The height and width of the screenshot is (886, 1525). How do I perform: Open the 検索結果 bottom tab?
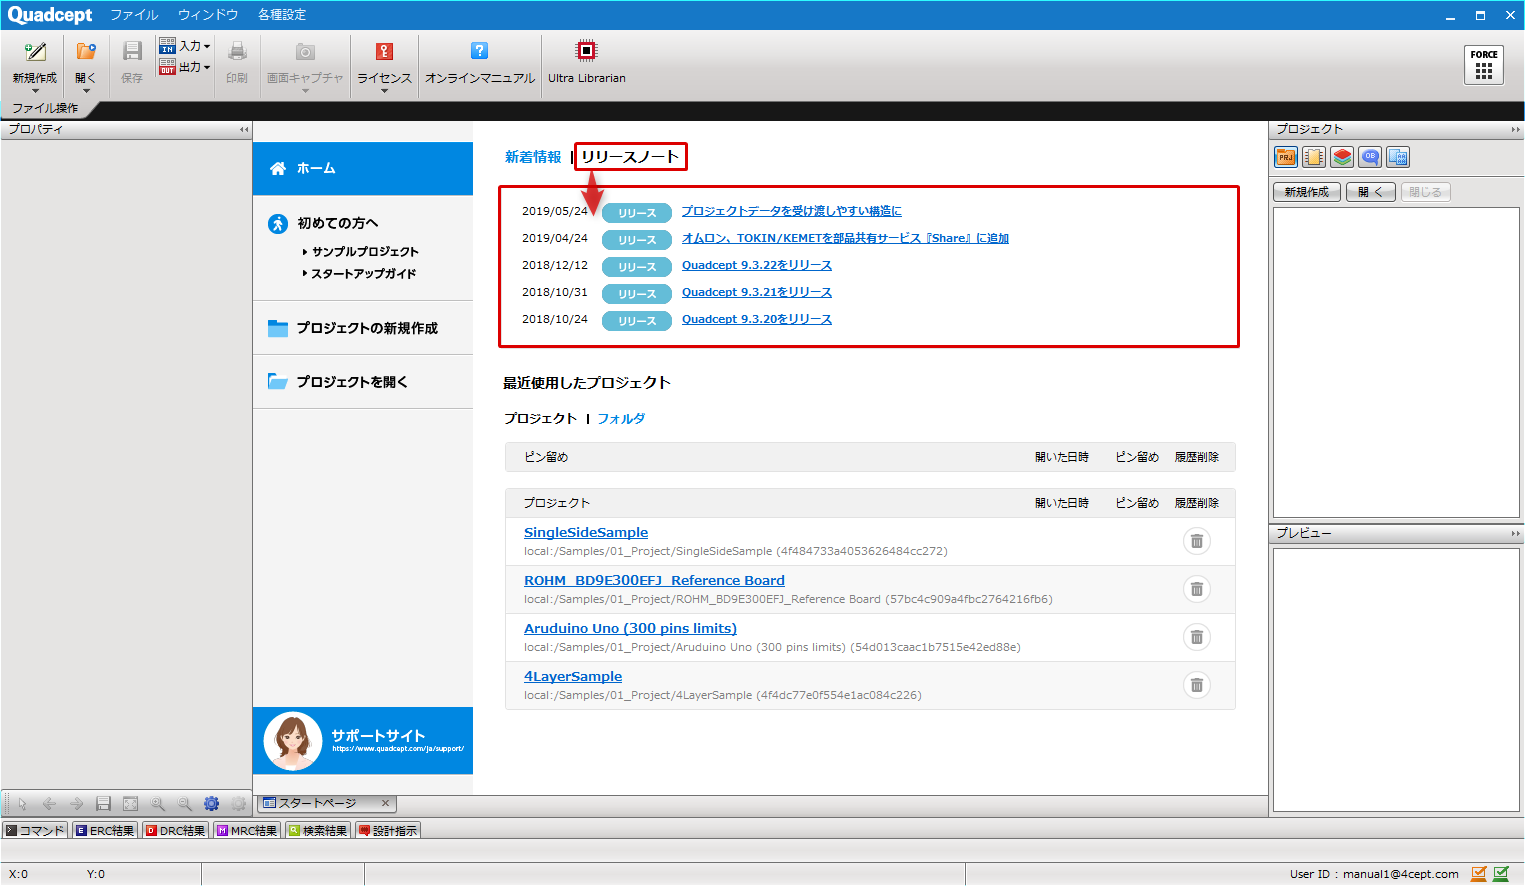318,831
